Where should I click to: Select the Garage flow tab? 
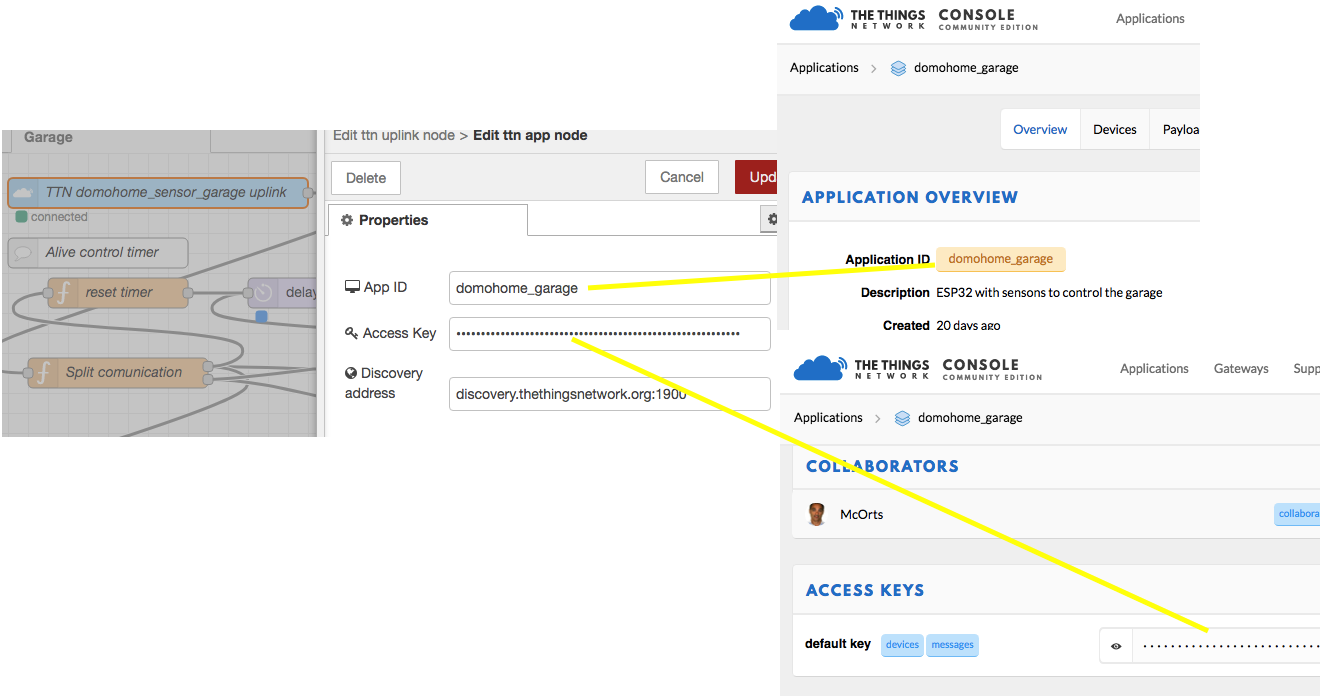click(x=48, y=138)
